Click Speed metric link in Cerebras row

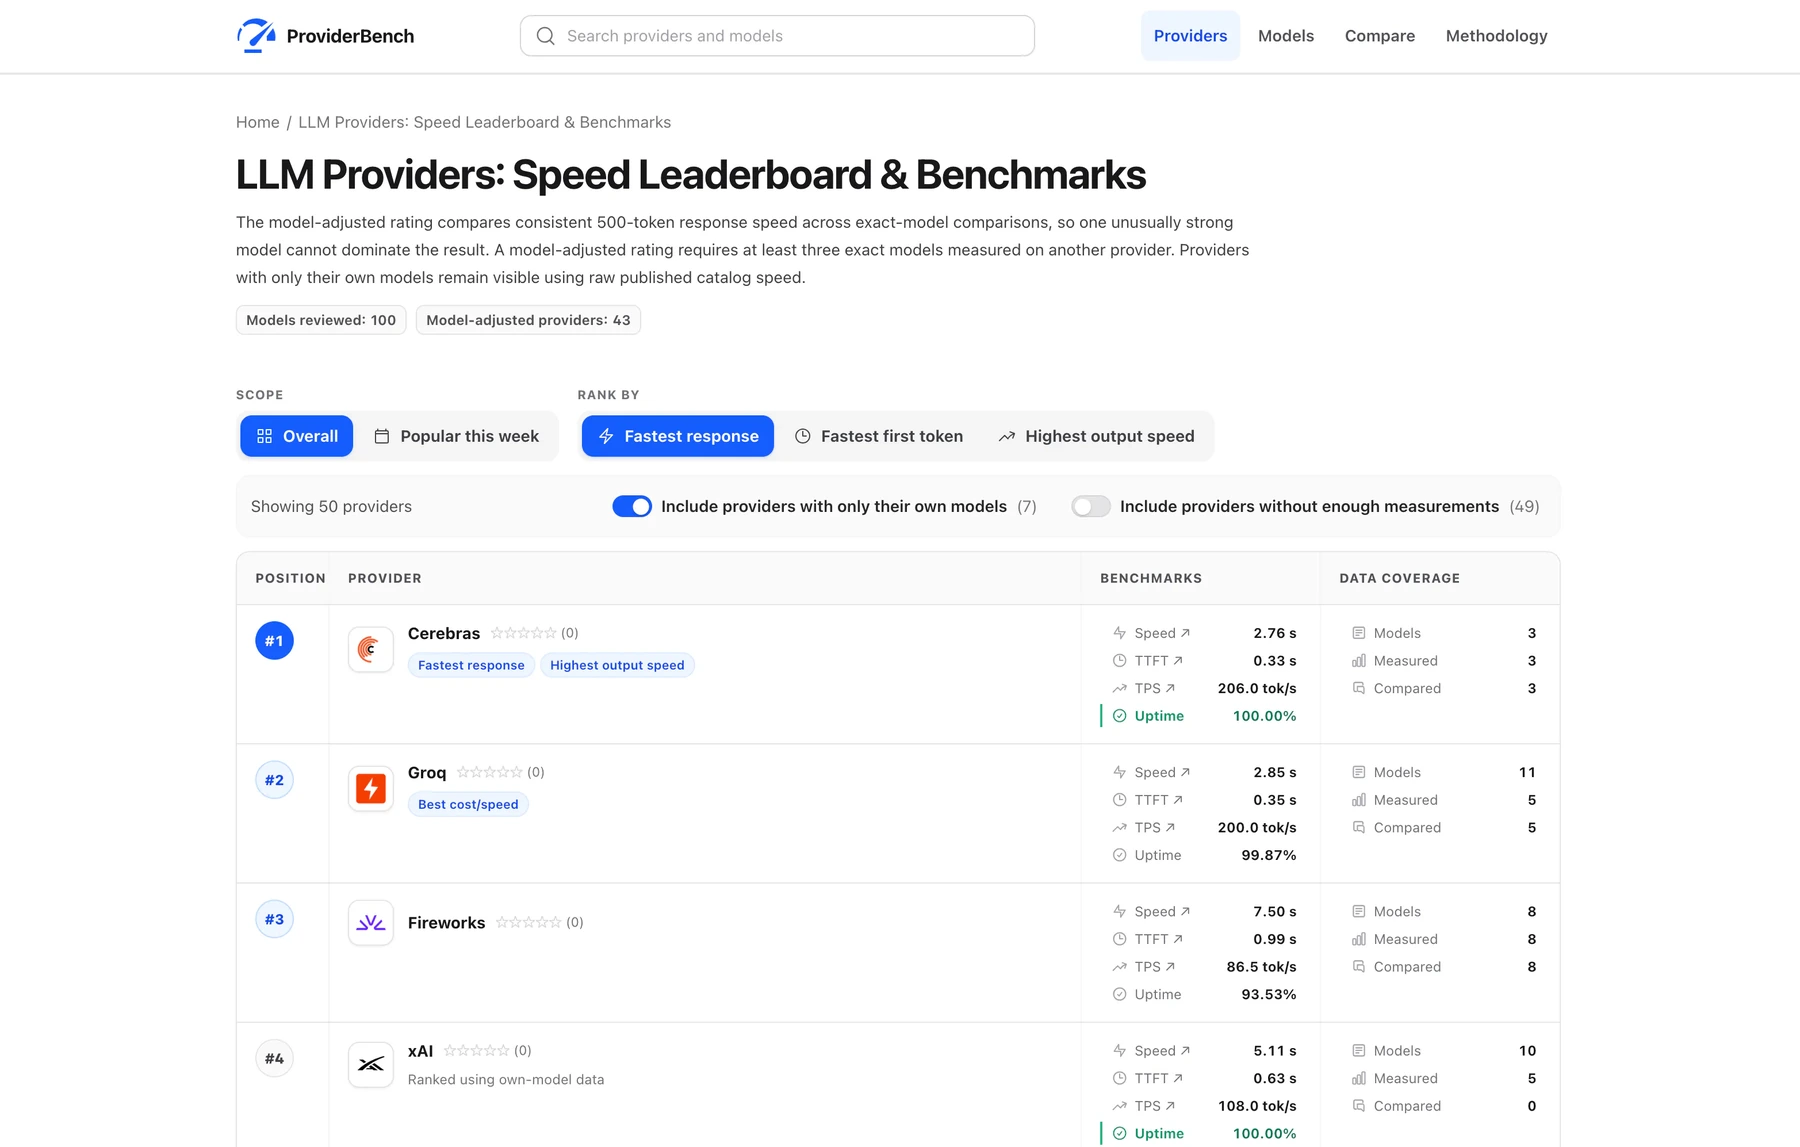click(x=1162, y=633)
